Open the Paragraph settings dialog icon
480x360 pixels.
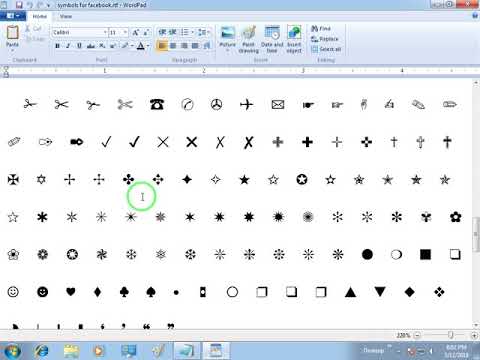[207, 46]
